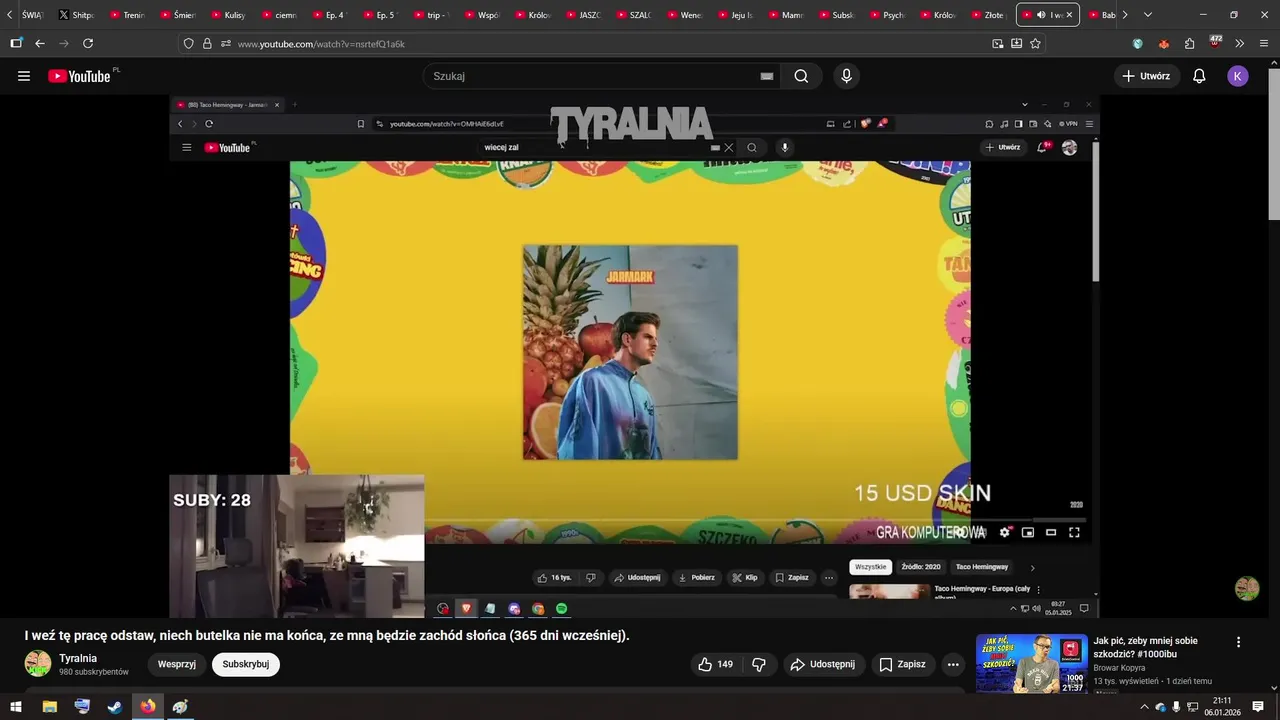Share the video with Udostępnij
Image resolution: width=1280 pixels, height=720 pixels.
[823, 664]
